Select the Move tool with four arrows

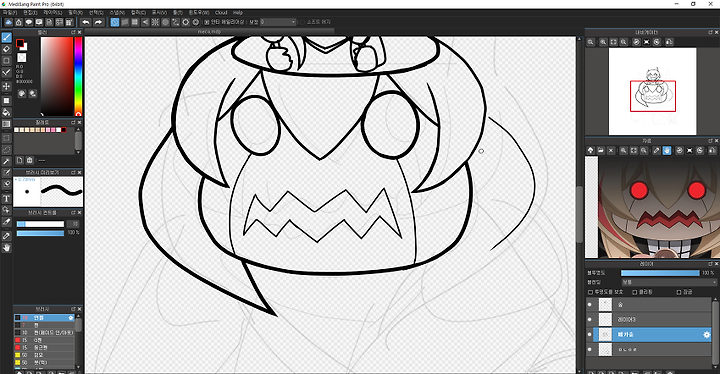pos(6,86)
